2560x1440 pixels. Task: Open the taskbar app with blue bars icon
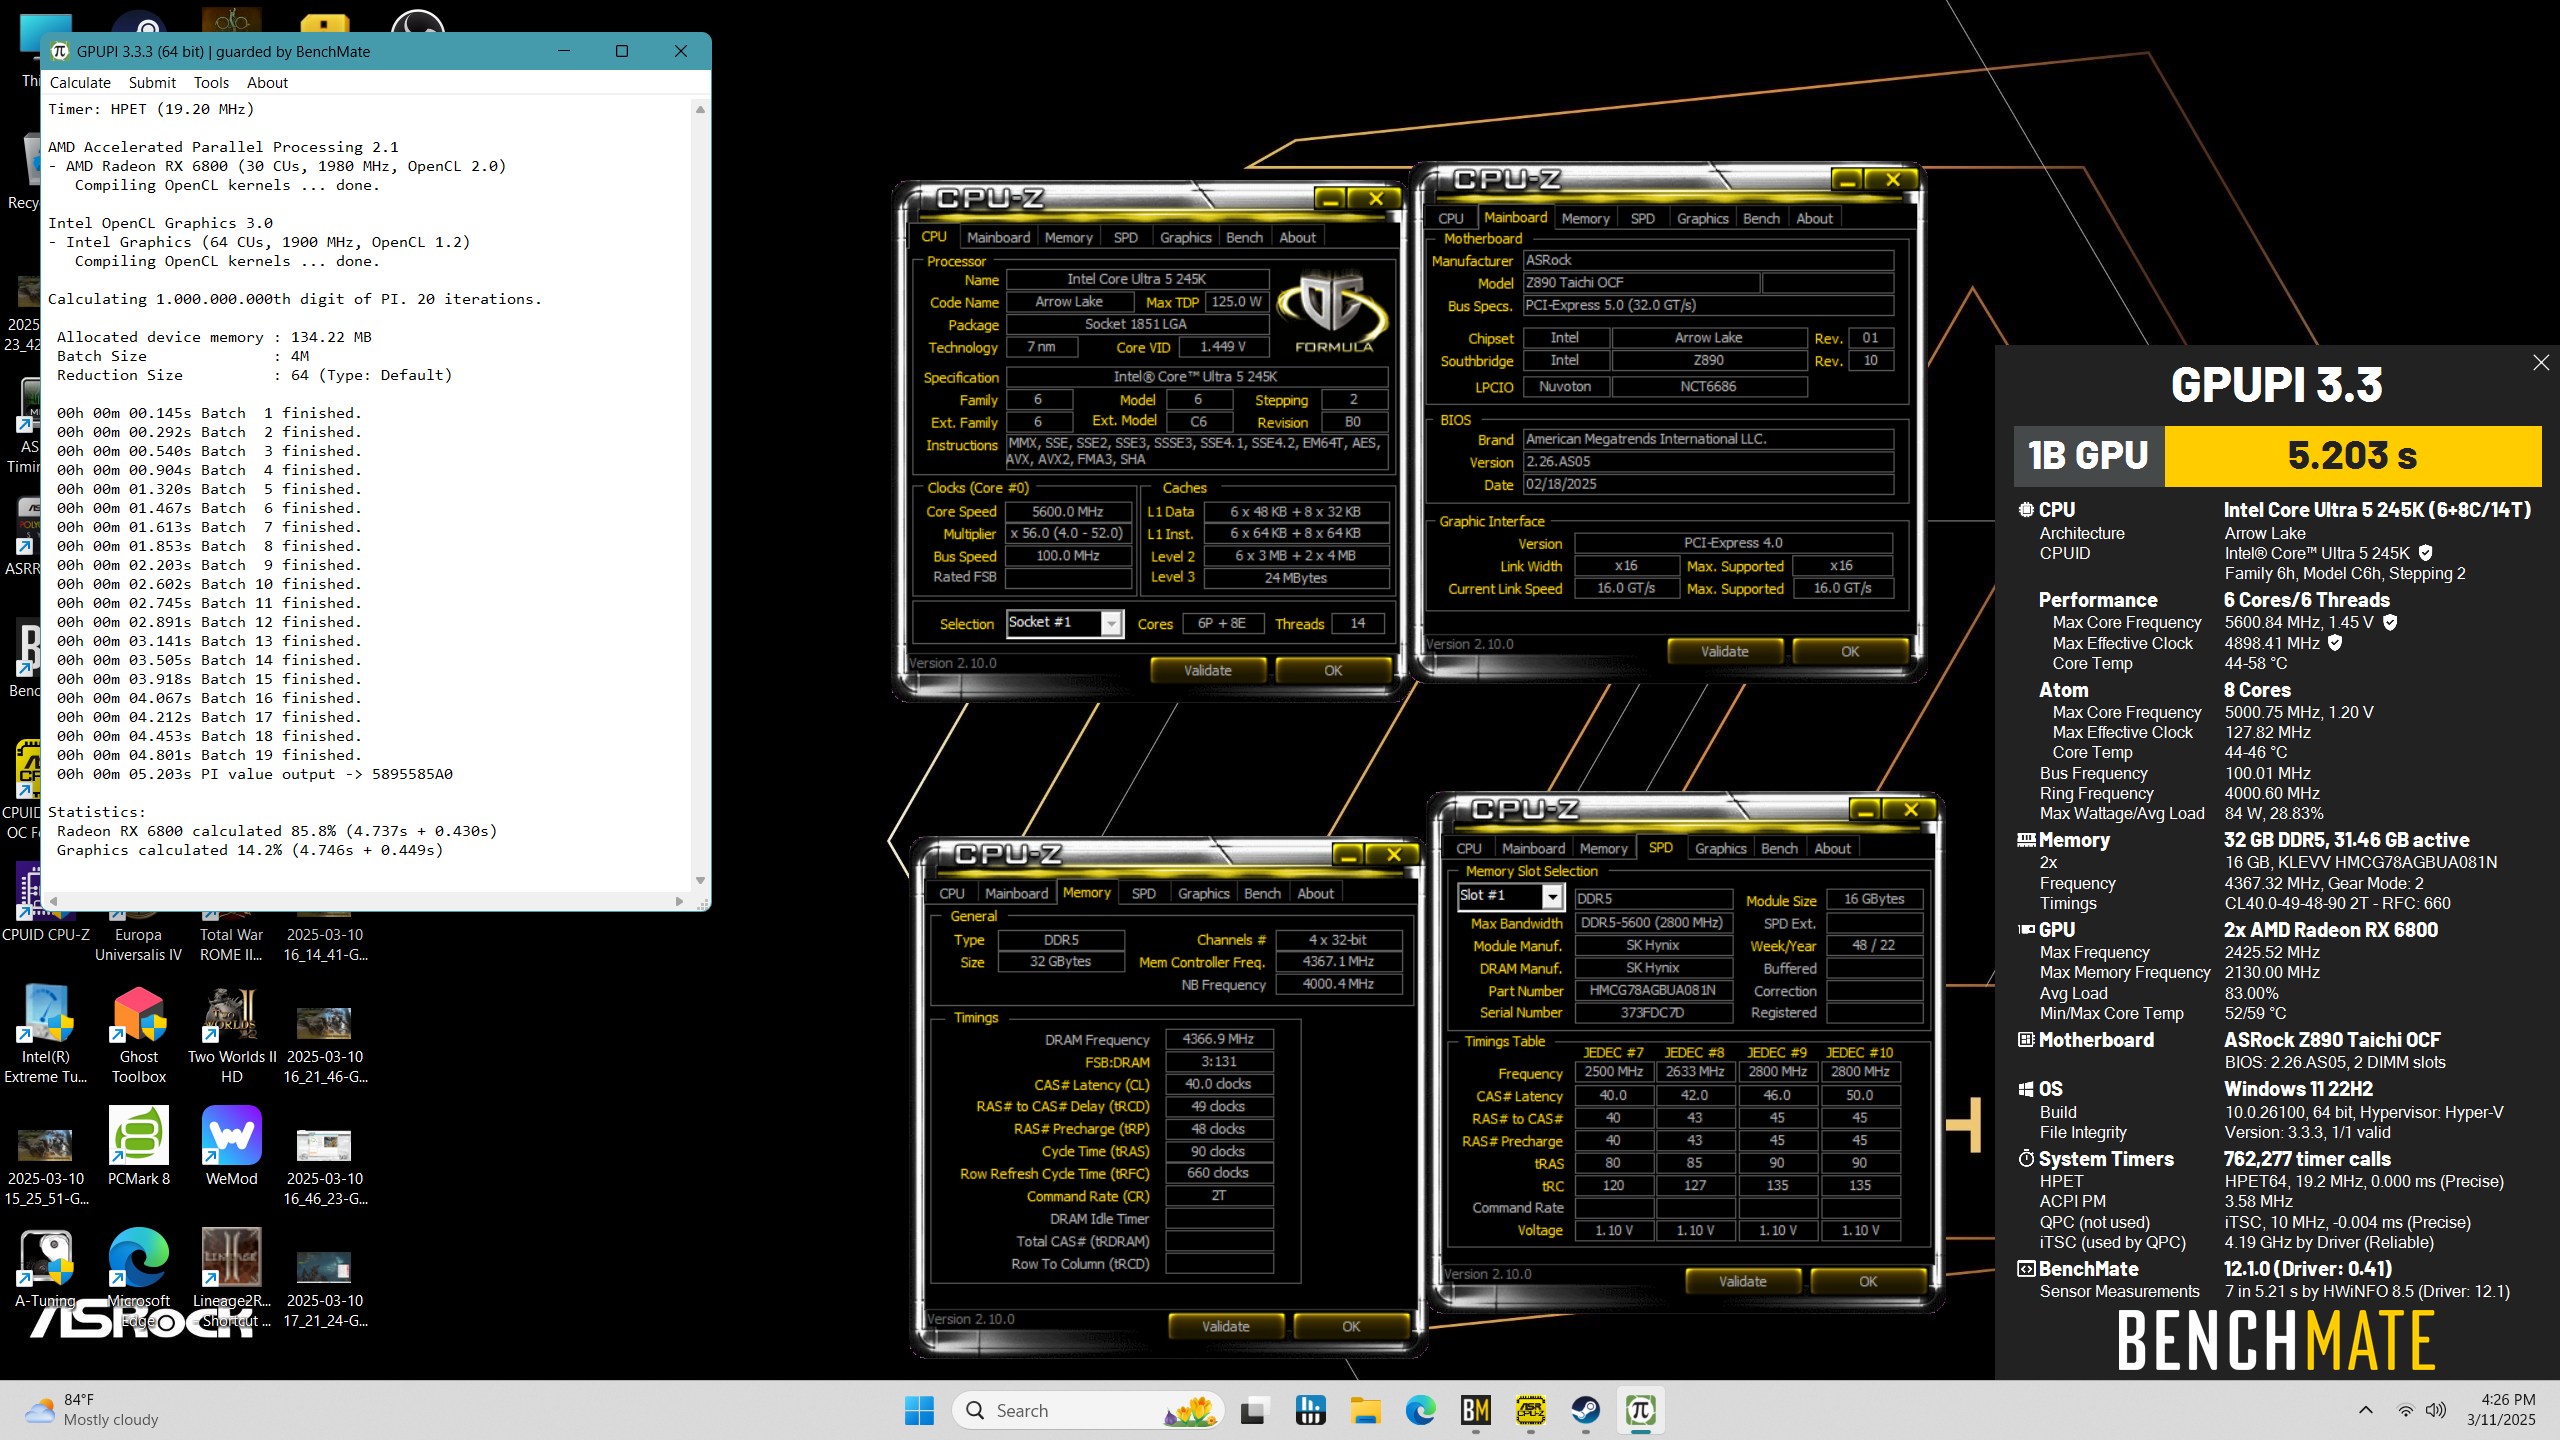click(x=1310, y=1410)
